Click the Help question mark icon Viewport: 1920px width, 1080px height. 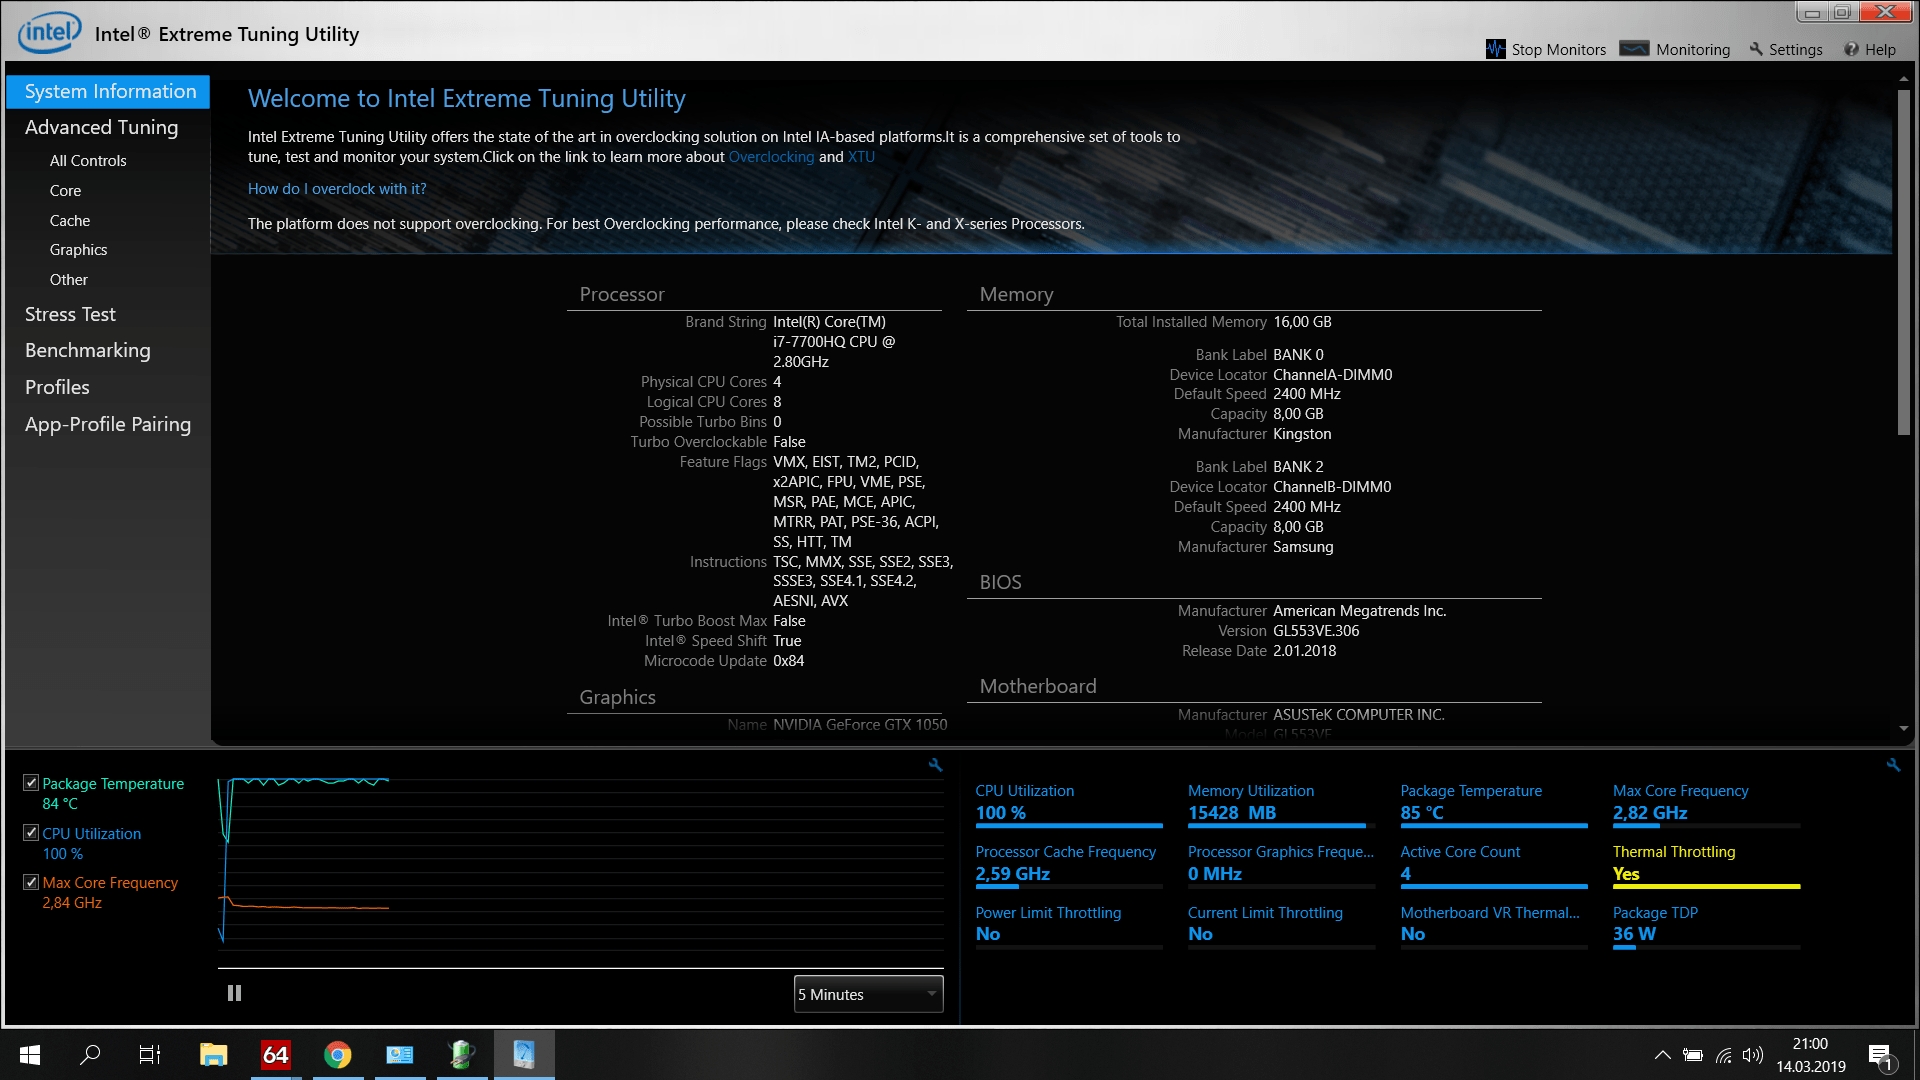(x=1852, y=49)
